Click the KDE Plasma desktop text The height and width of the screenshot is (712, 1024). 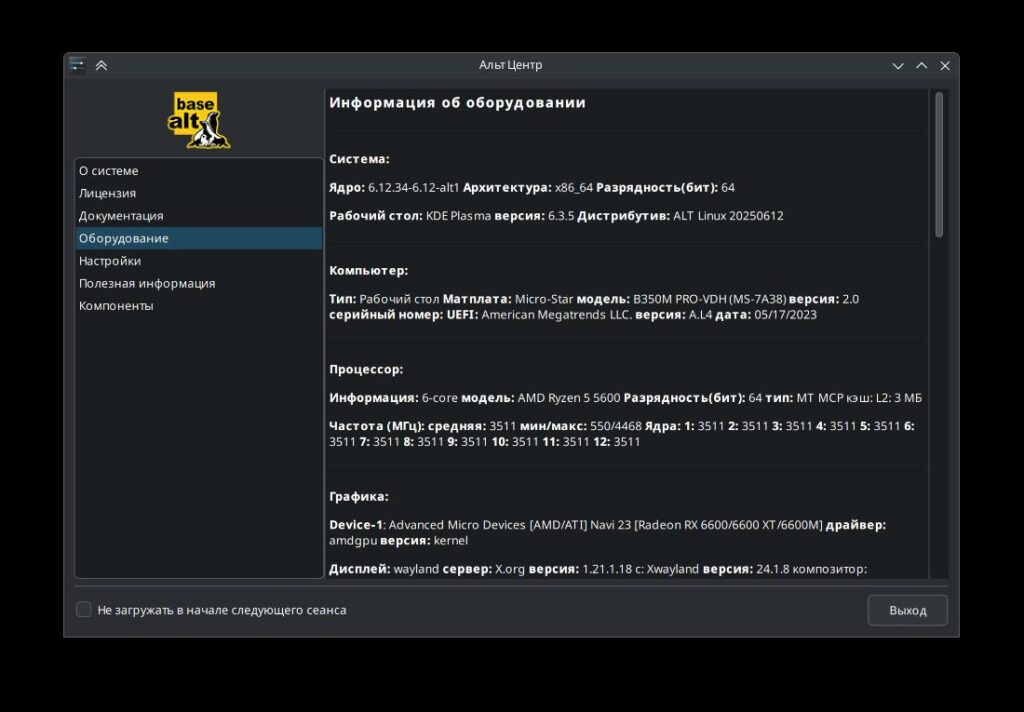tap(458, 216)
